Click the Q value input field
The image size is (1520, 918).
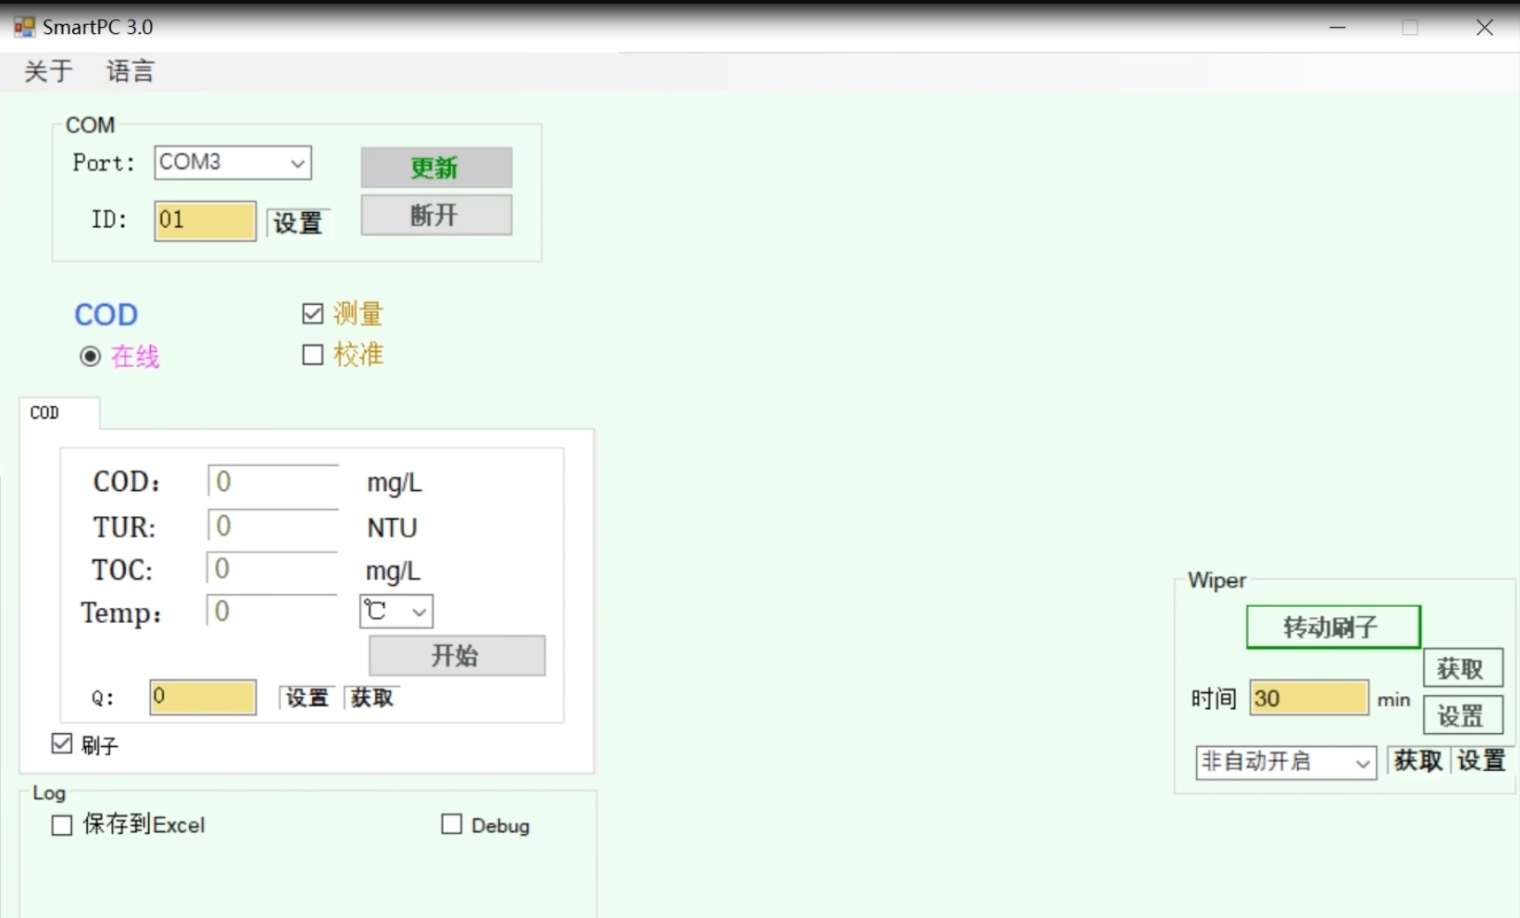[202, 697]
